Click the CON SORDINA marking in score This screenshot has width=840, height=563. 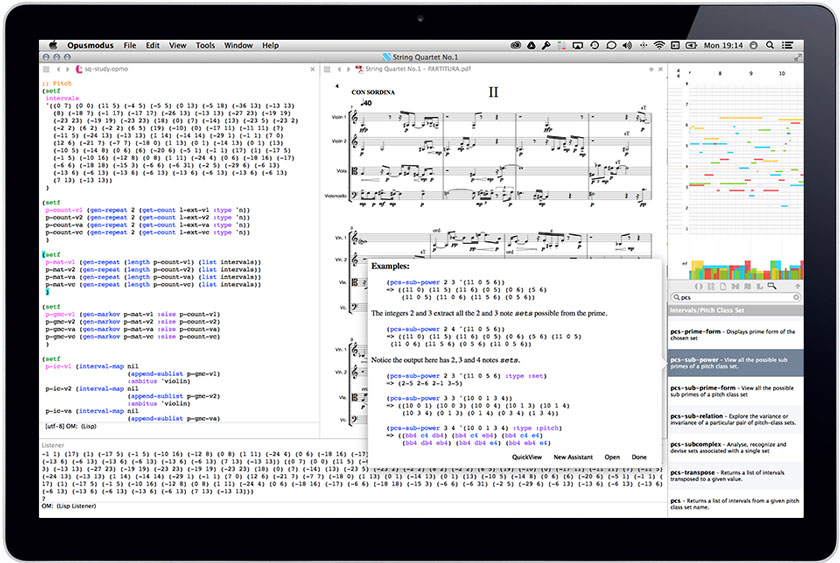tap(373, 92)
